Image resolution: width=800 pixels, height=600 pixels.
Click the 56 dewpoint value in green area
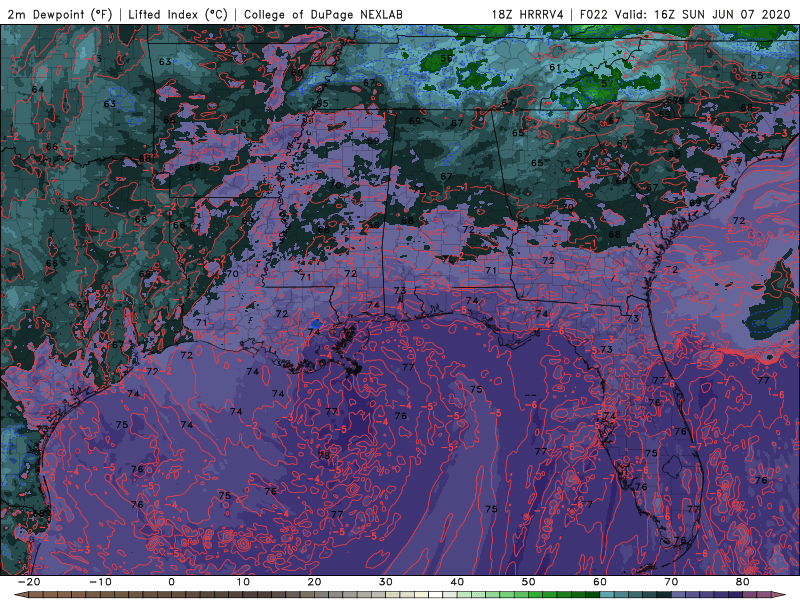tap(446, 58)
